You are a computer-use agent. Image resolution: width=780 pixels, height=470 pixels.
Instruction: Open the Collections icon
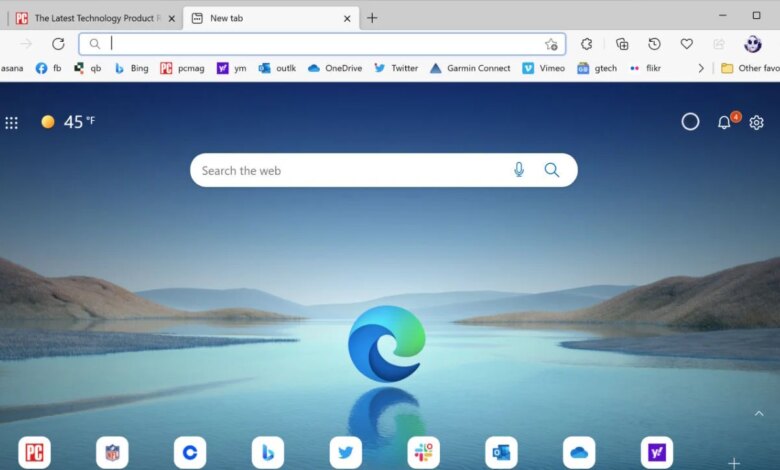click(622, 44)
